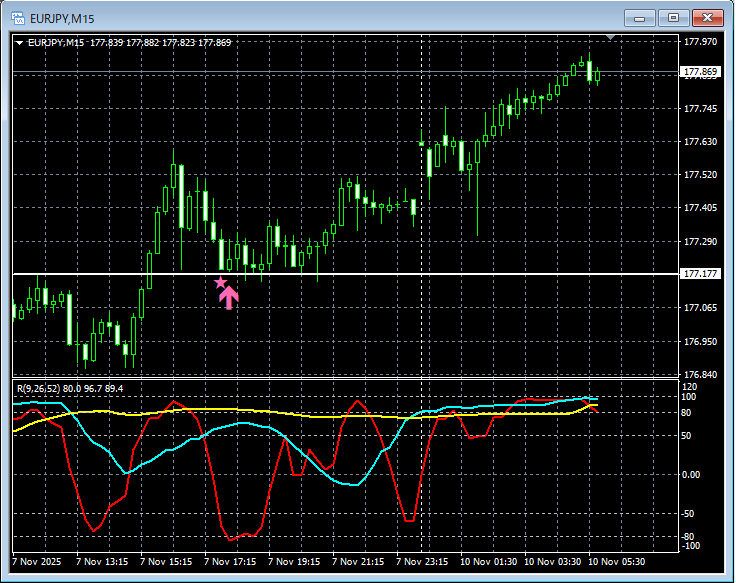Click the current price label 177.869
The height and width of the screenshot is (583, 736).
tap(700, 72)
